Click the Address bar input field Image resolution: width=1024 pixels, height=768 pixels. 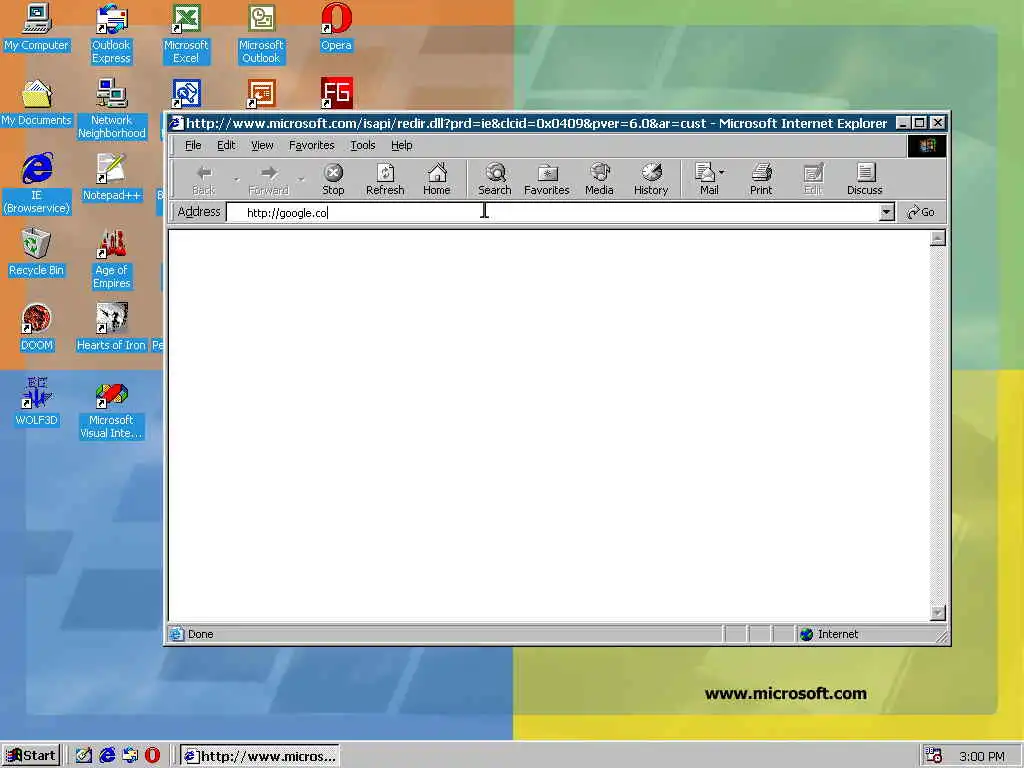pyautogui.click(x=552, y=212)
